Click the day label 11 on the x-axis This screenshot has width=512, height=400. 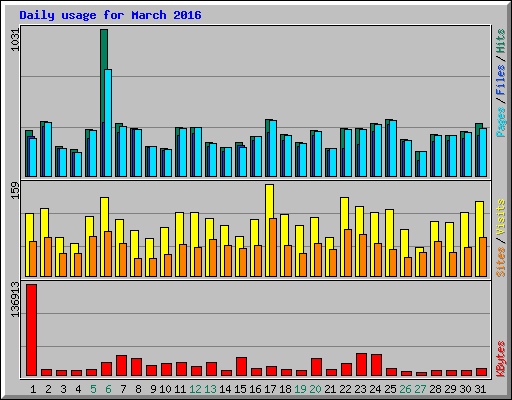(x=180, y=389)
